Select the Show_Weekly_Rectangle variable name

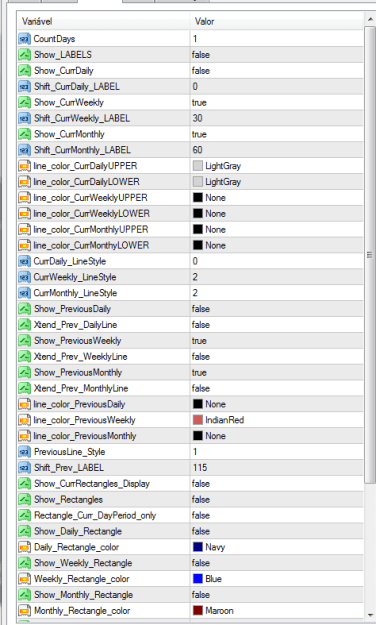[x=83, y=563]
